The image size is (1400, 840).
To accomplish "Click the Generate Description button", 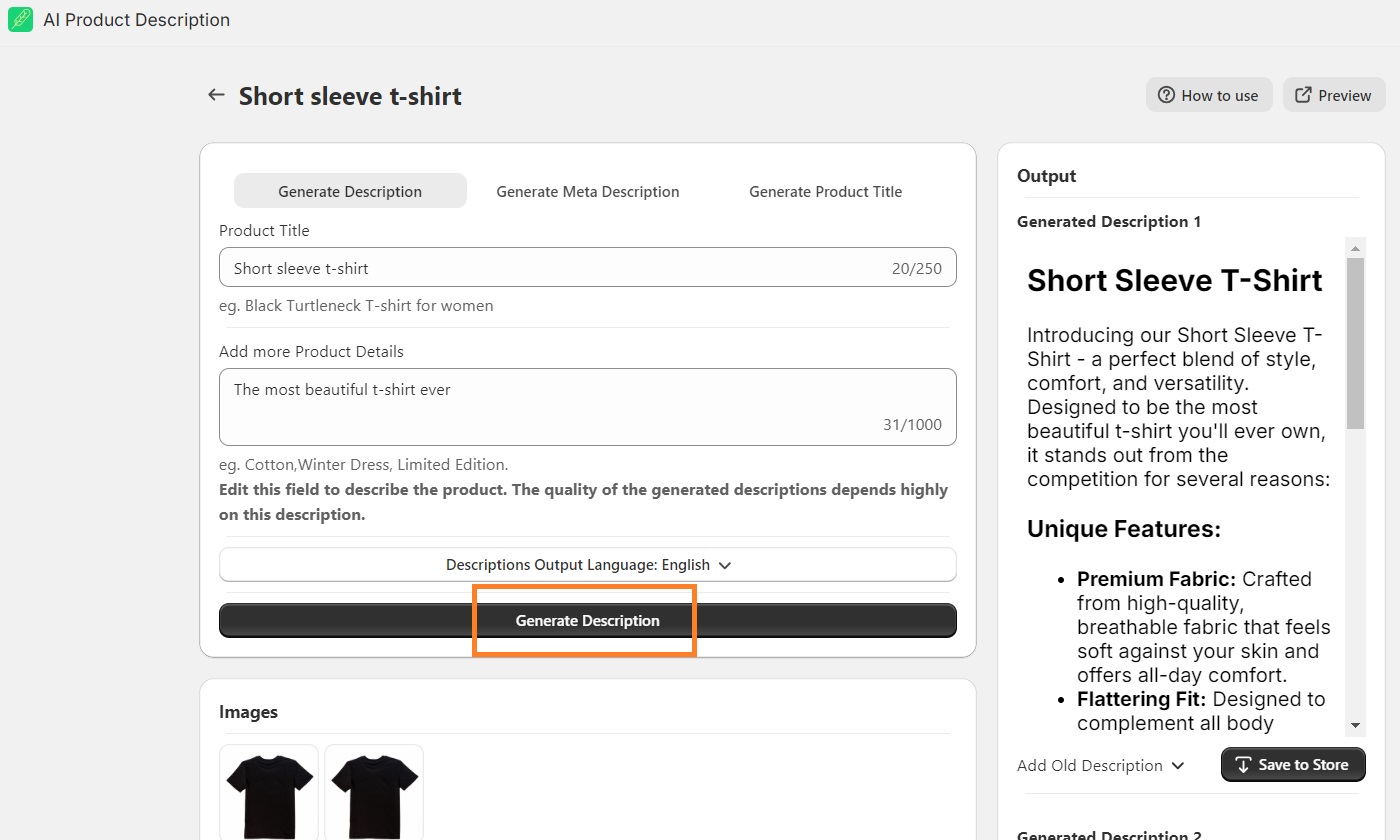I will pos(586,620).
